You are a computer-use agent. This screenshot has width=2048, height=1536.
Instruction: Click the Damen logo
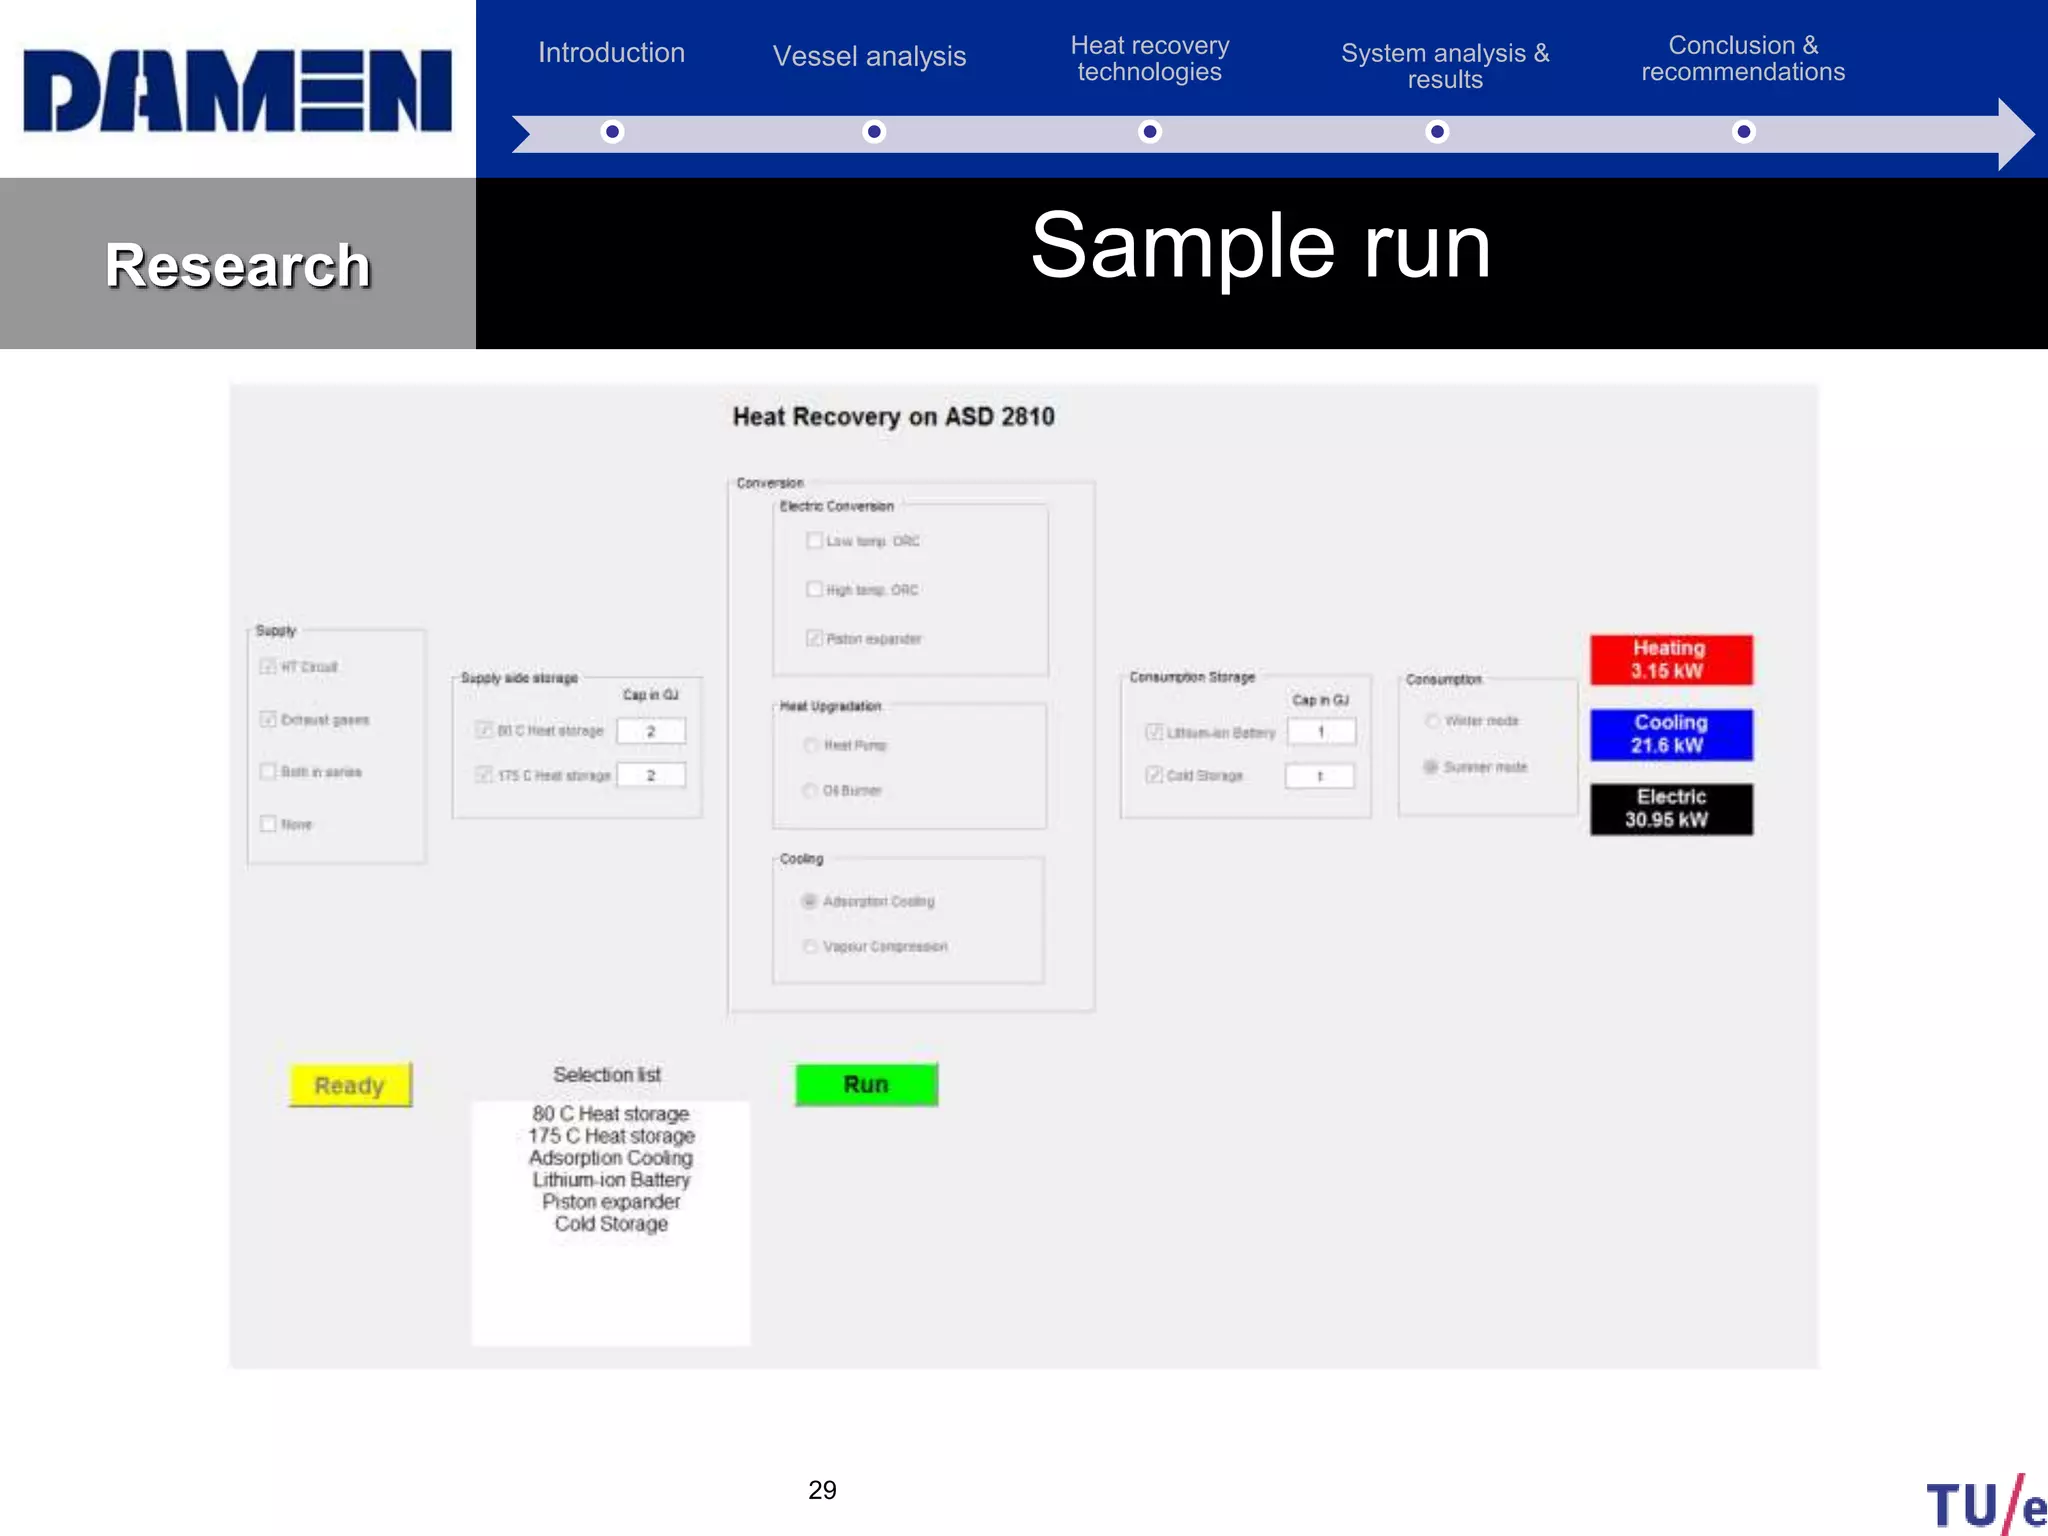coord(238,91)
